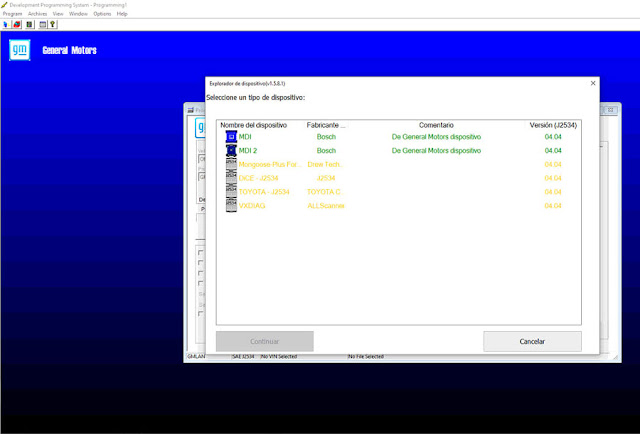The width and height of the screenshot is (640, 434).
Task: Select the 'MDI 2' device name
Action: coord(248,151)
